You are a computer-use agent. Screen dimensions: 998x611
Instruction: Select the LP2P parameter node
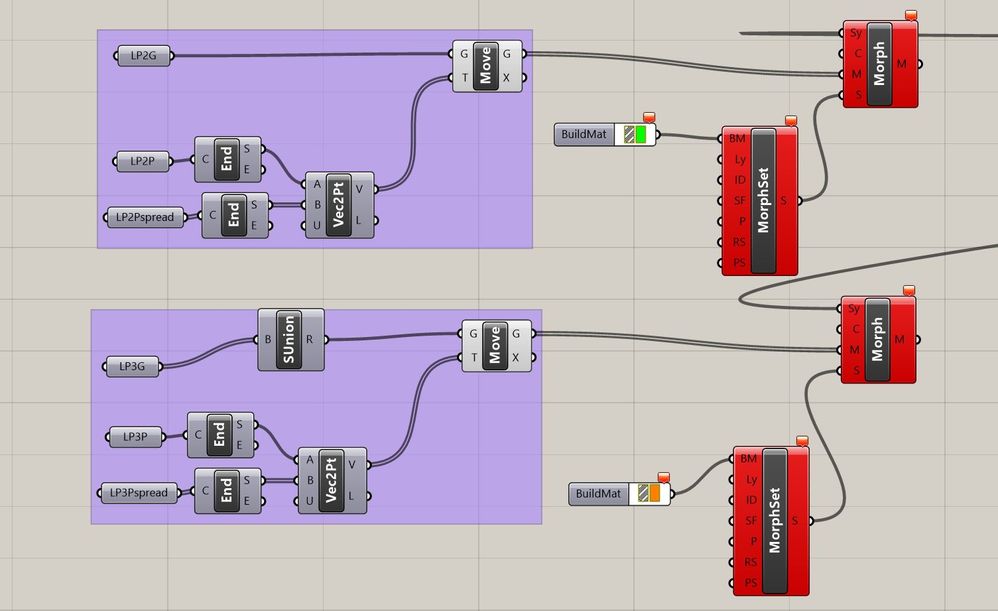click(143, 162)
